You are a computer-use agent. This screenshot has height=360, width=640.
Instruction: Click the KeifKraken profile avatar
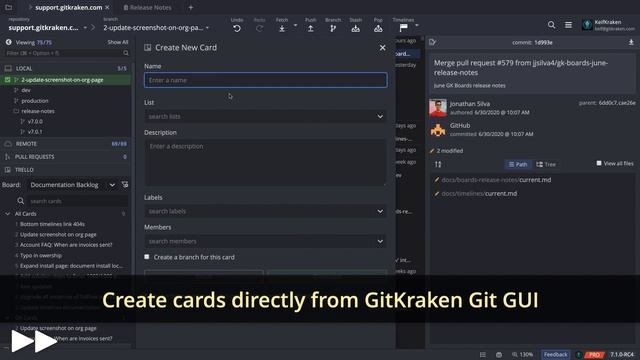tap(587, 25)
